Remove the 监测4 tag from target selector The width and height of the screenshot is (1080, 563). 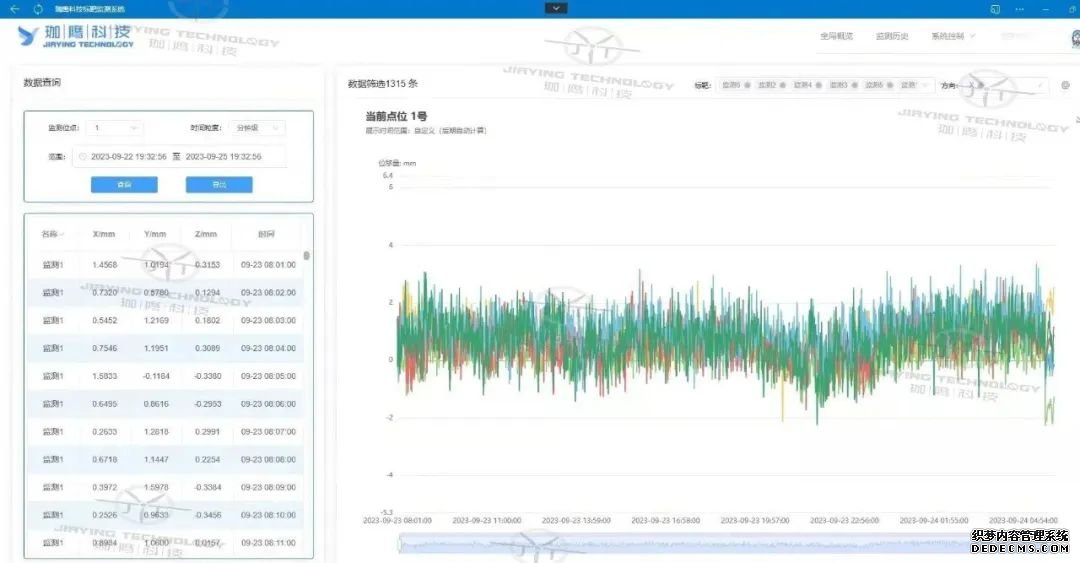[818, 86]
